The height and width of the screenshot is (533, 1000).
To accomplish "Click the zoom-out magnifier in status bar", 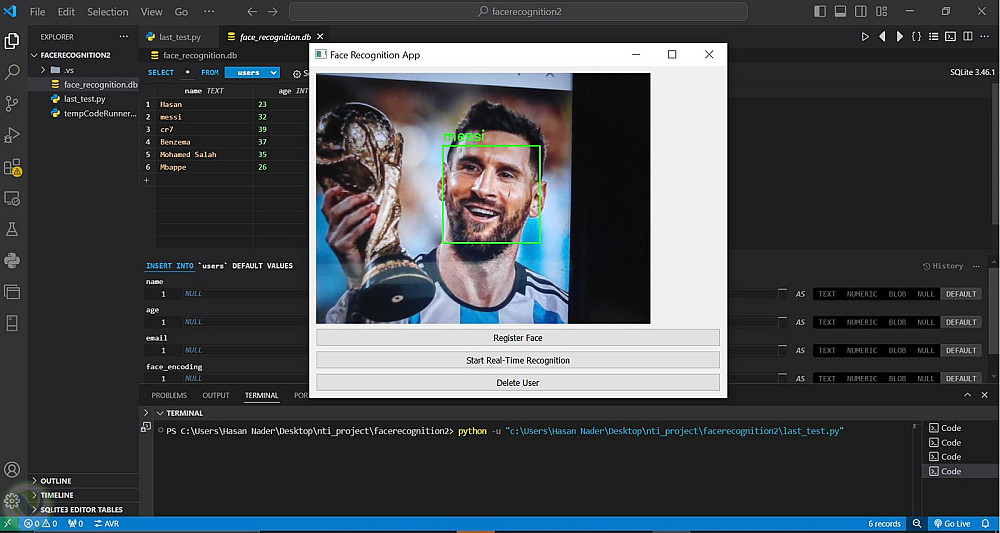I will pos(917,524).
